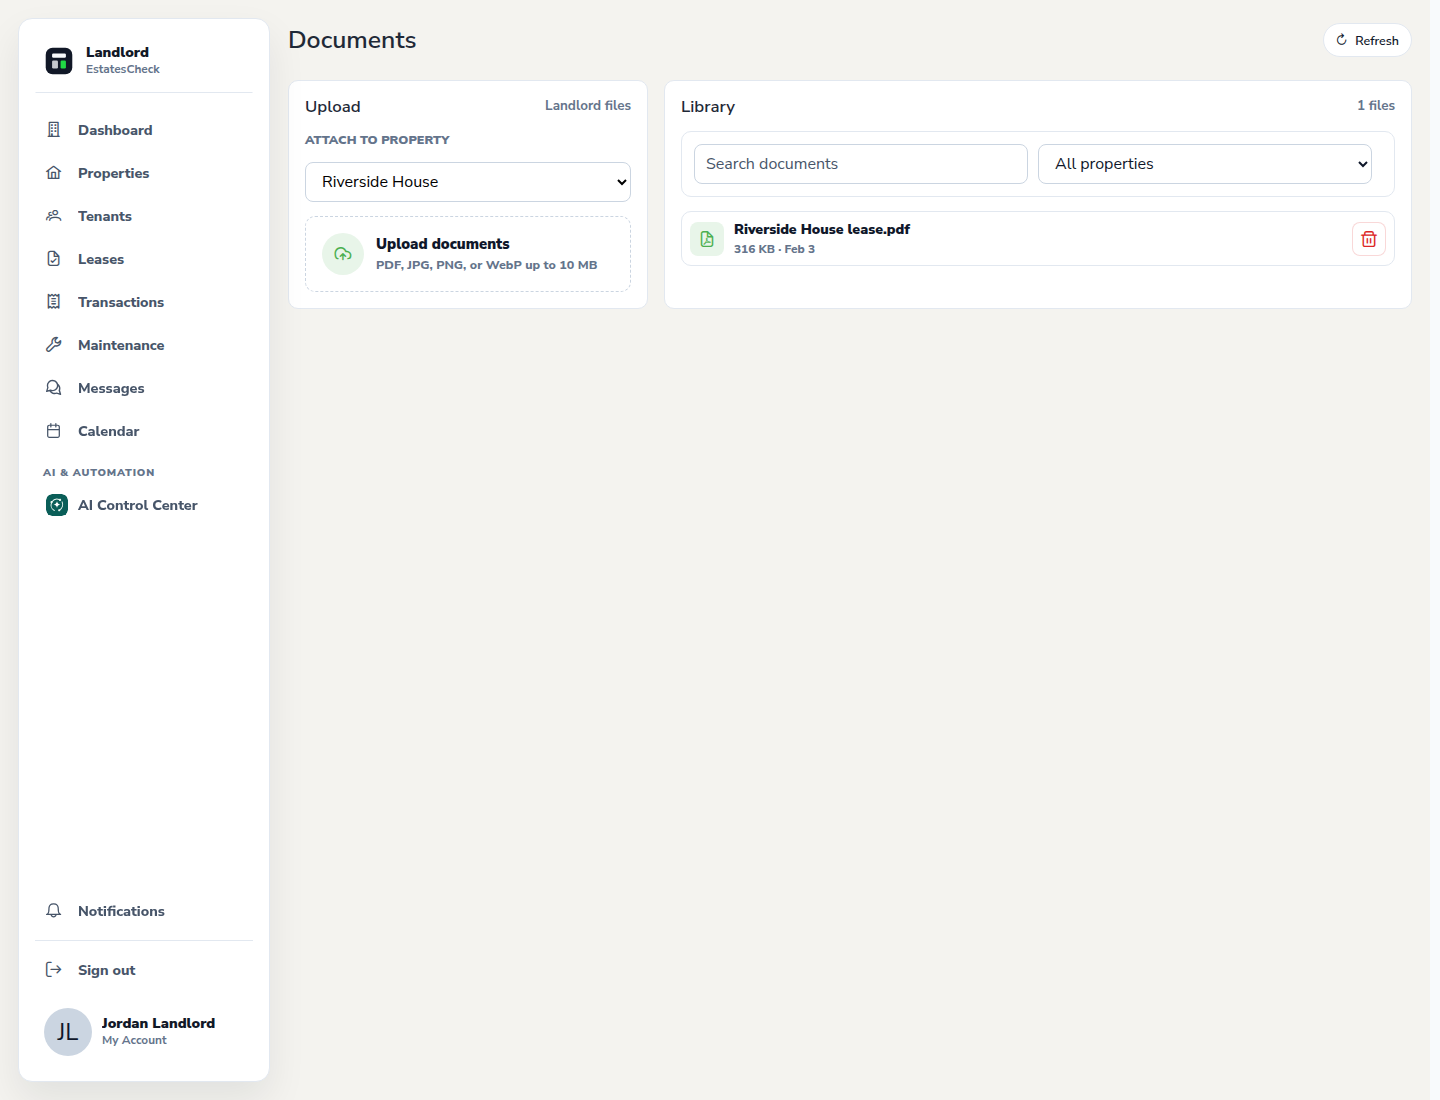Click the '1 files' count label
Viewport: 1440px width, 1100px height.
coord(1376,105)
